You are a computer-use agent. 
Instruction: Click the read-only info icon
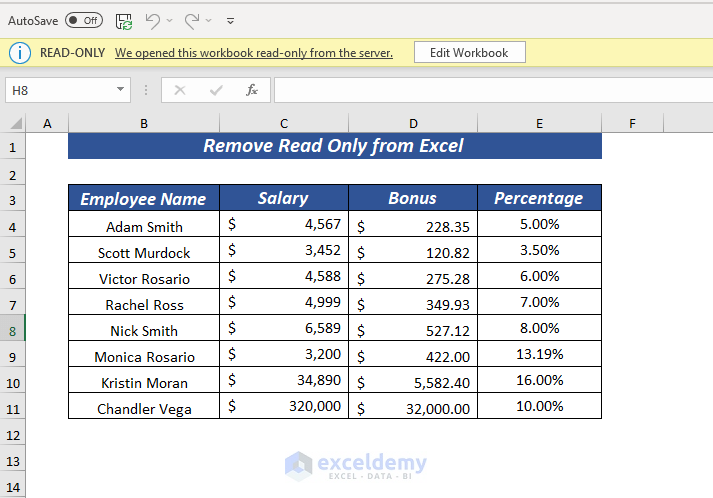pos(21,53)
